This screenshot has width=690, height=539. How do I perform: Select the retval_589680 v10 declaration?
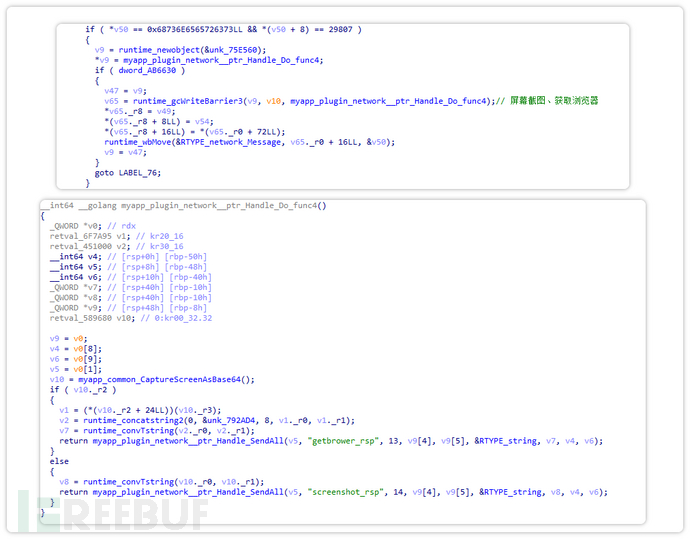click(x=88, y=318)
